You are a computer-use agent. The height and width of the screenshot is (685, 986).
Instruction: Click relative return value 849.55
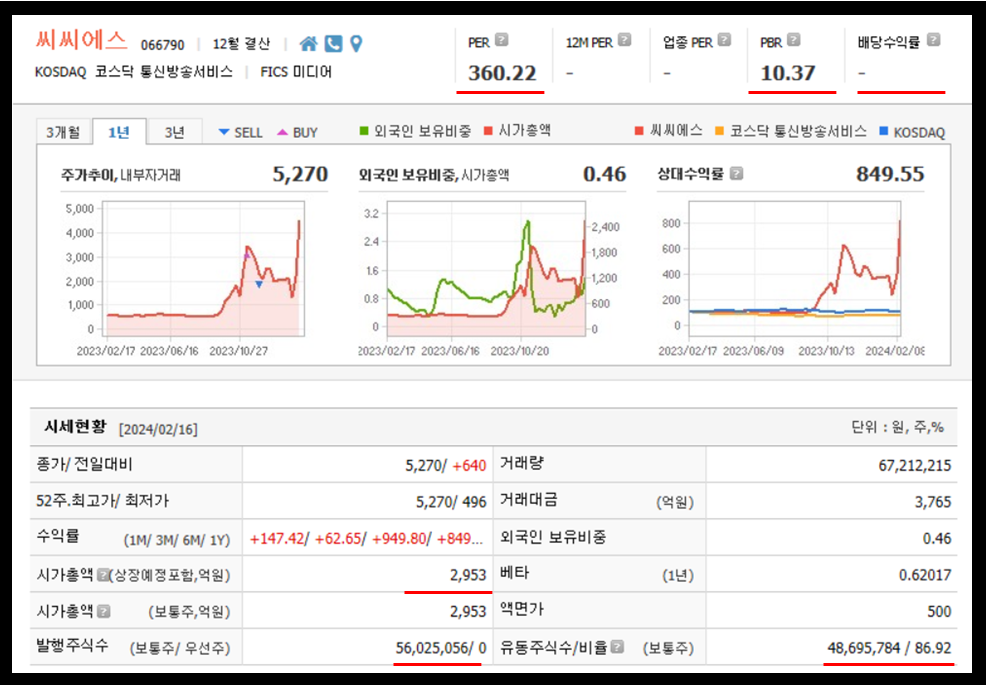tap(890, 174)
